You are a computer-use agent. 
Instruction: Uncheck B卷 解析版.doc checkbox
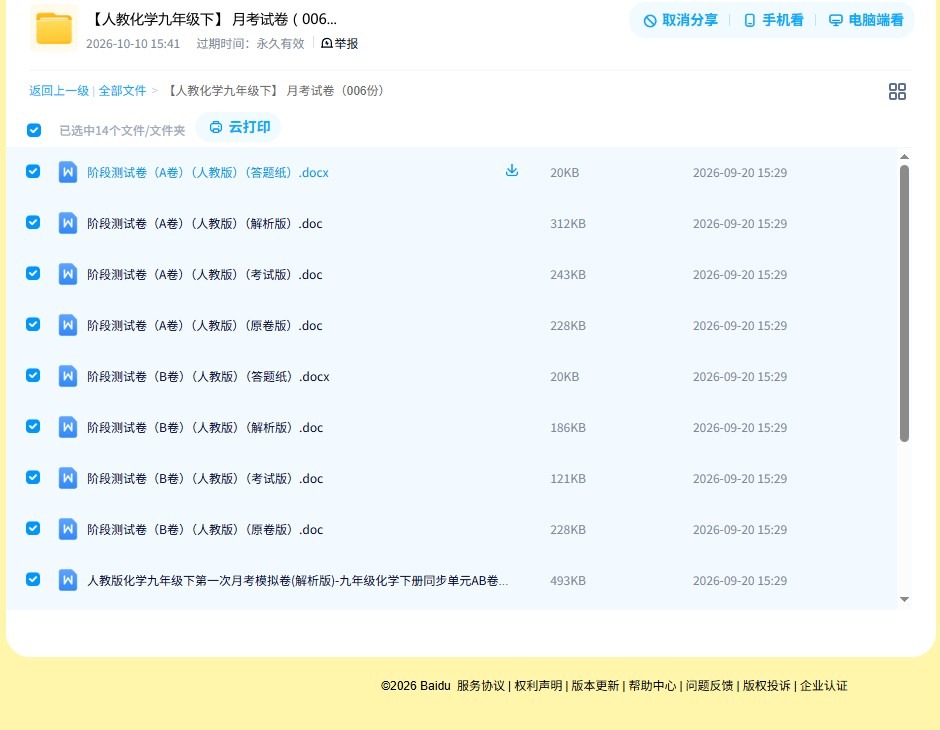pyautogui.click(x=33, y=426)
